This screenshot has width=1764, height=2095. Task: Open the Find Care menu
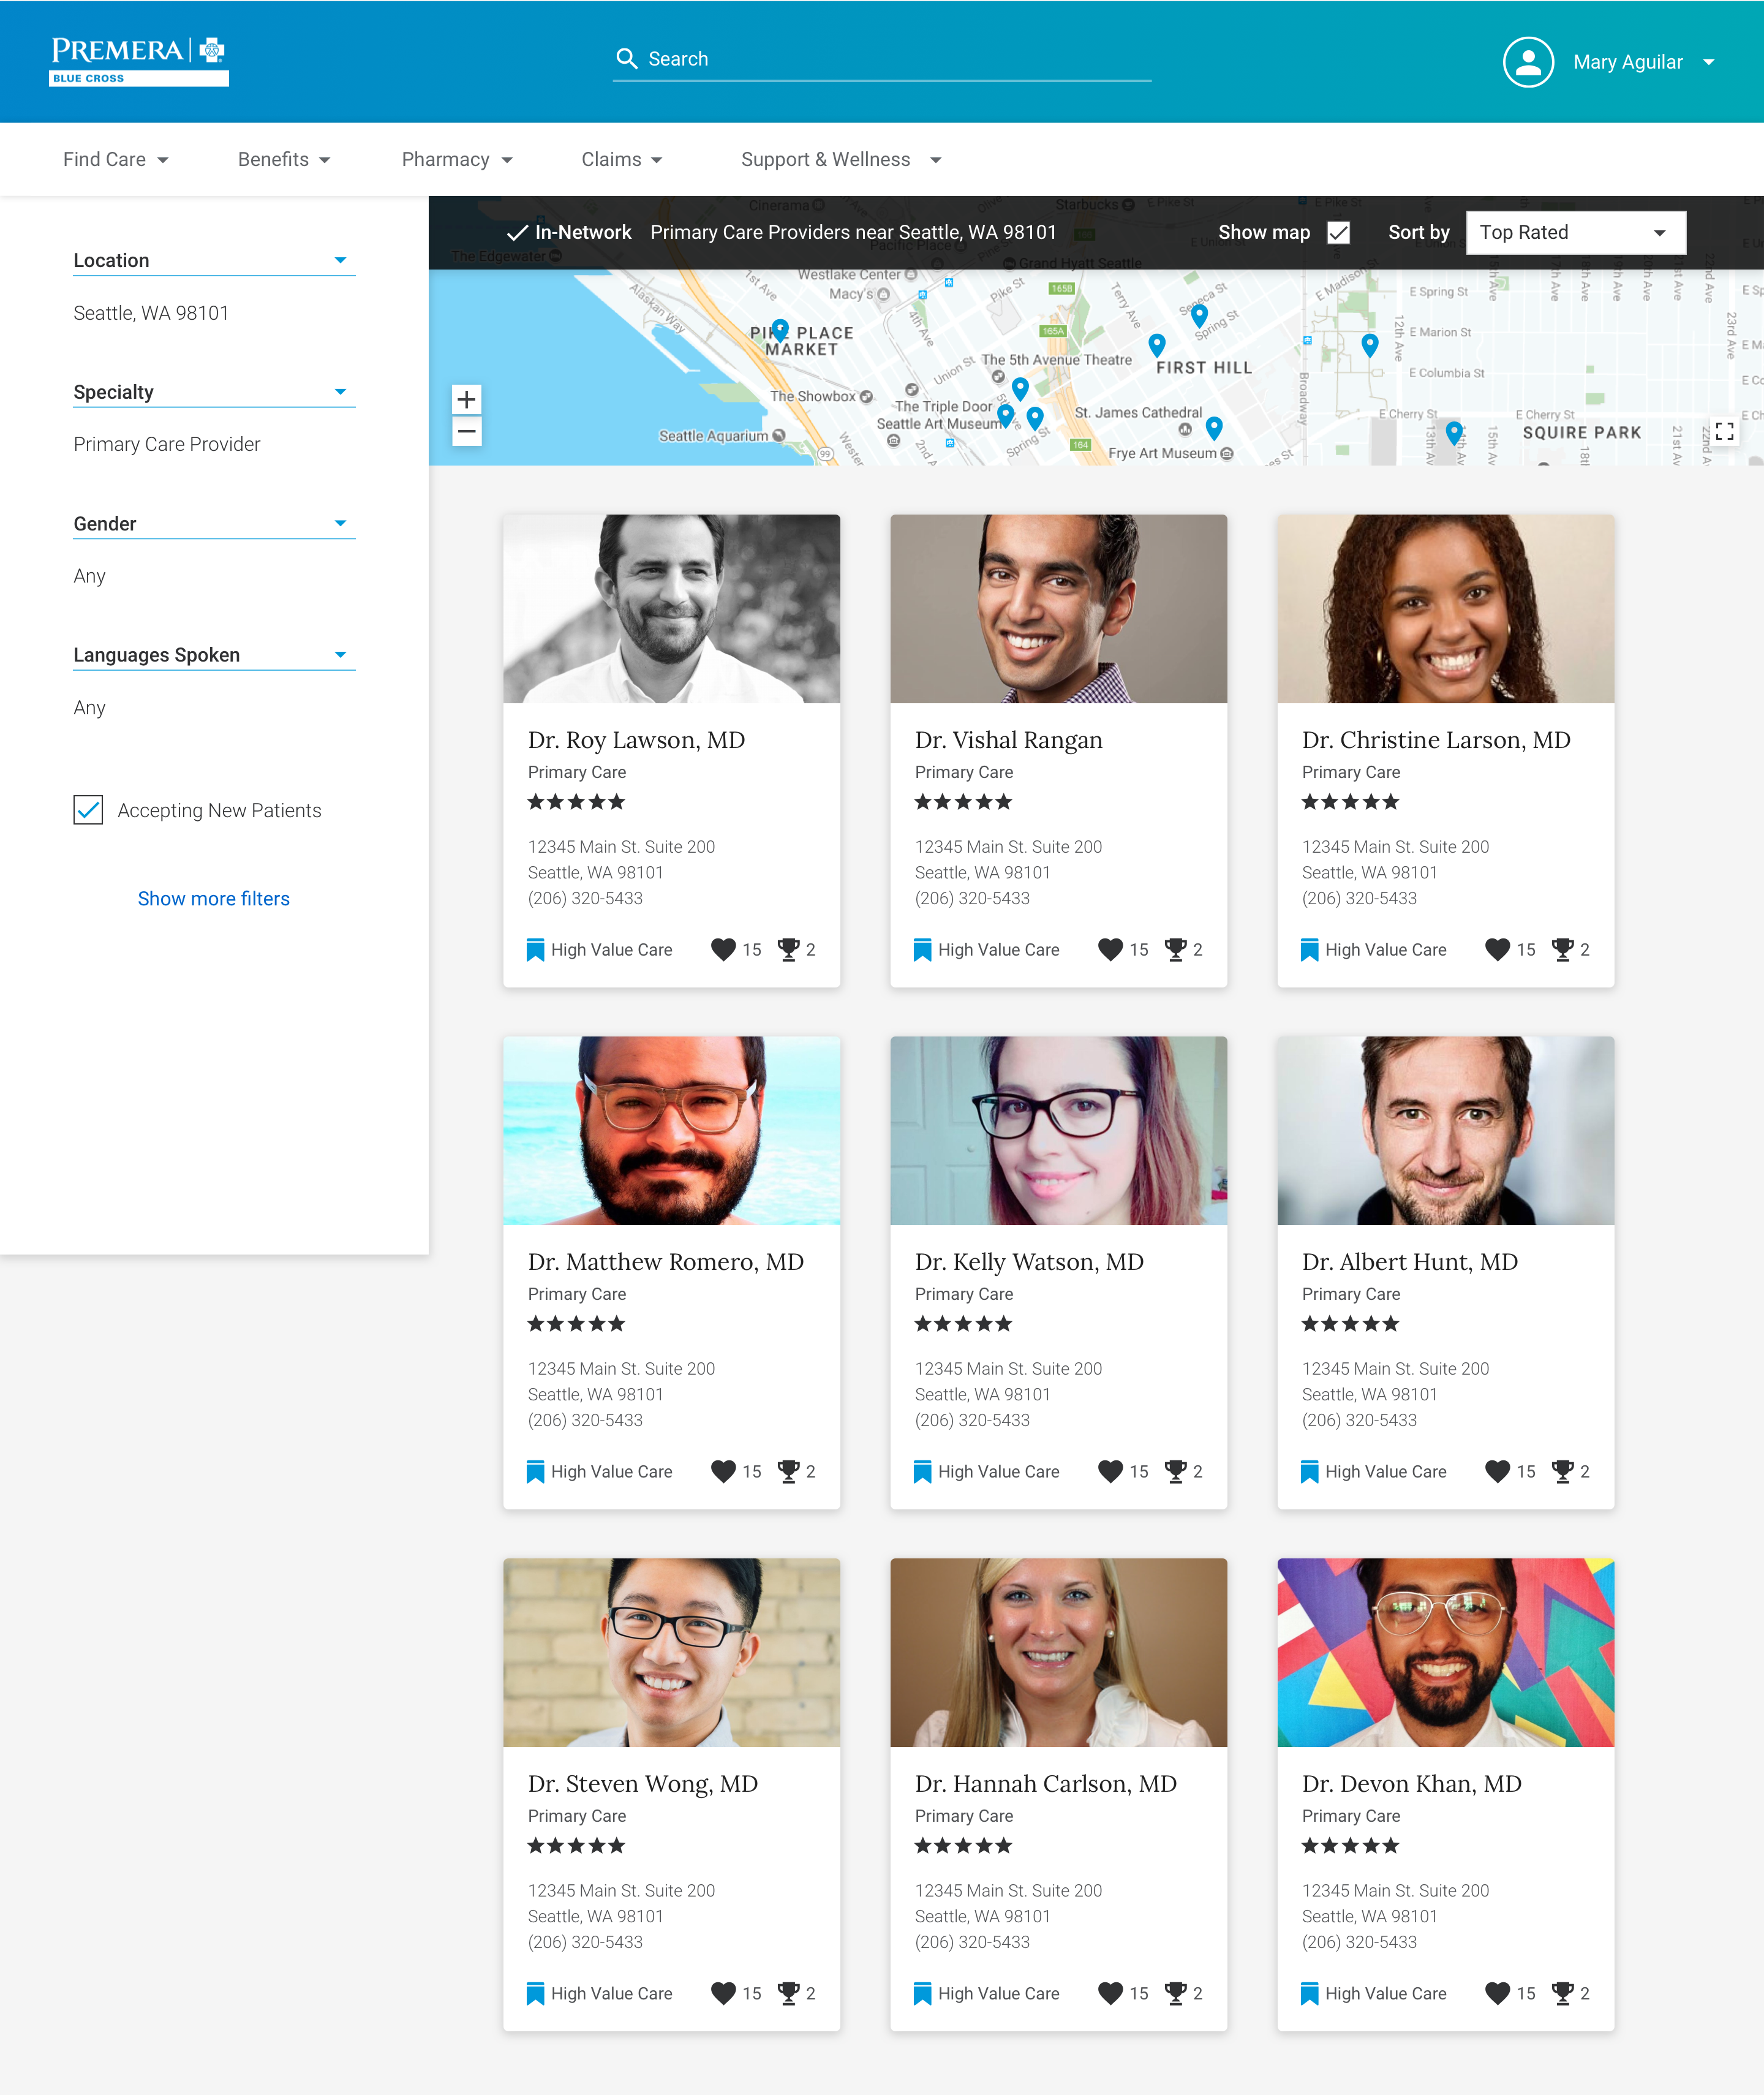[115, 160]
